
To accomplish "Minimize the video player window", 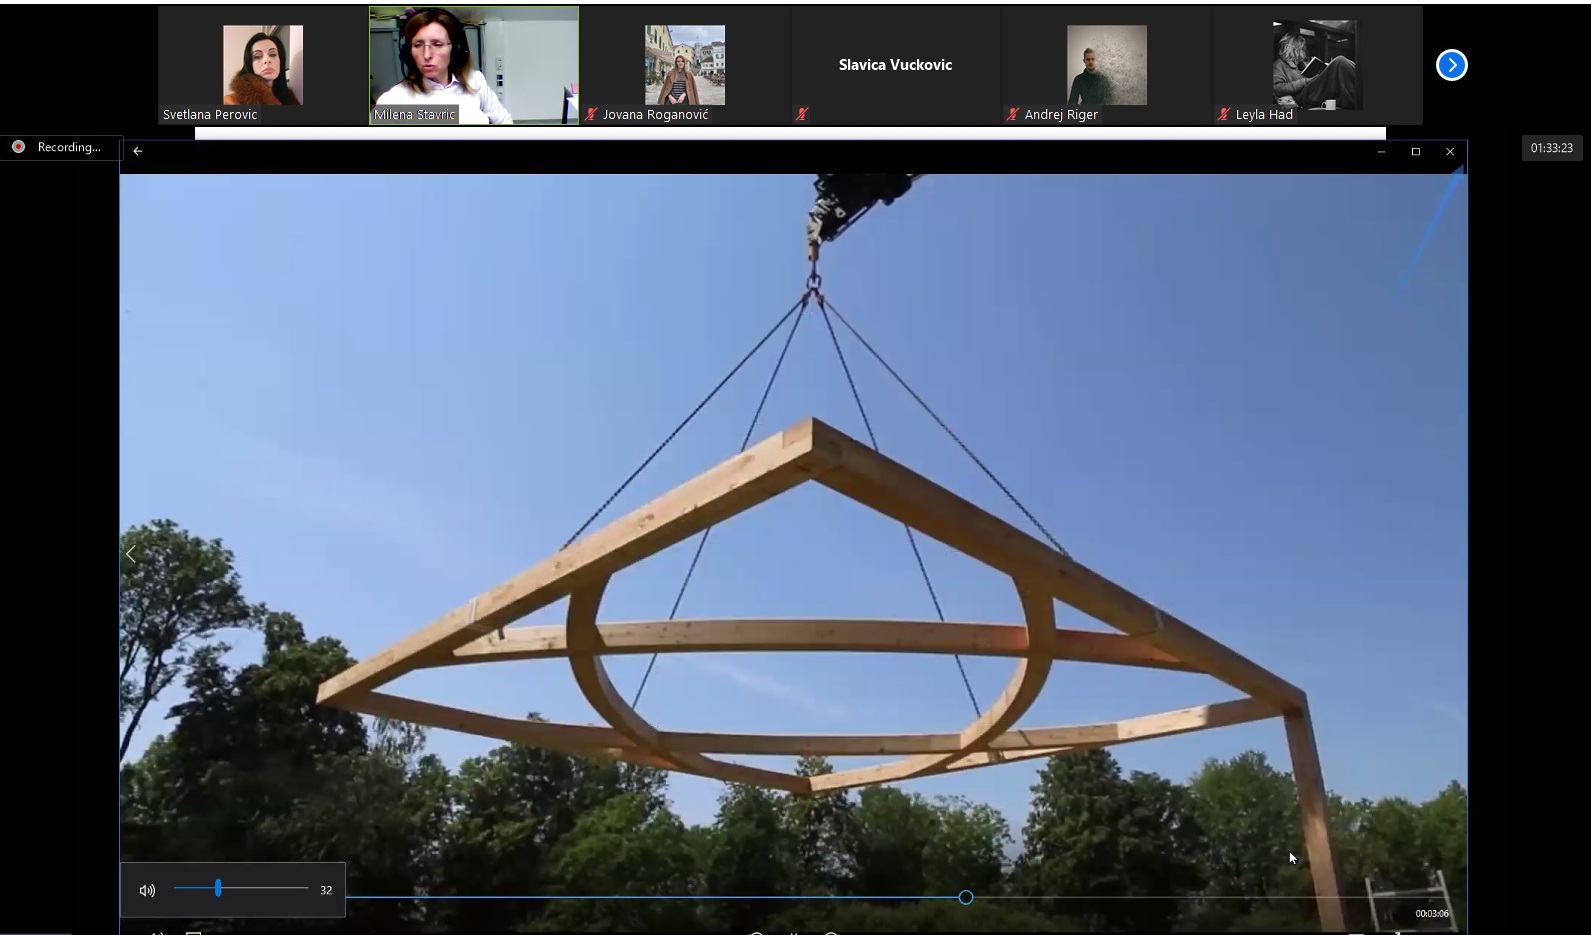I will pyautogui.click(x=1381, y=152).
